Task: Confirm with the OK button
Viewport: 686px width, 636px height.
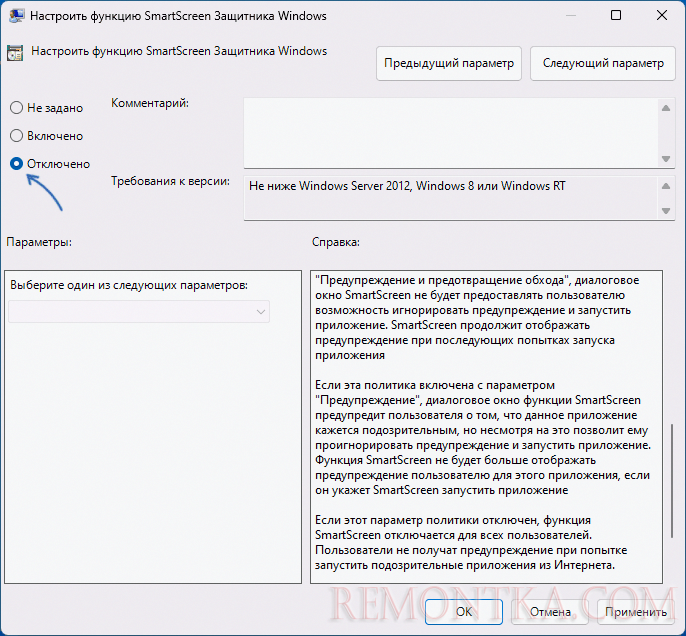Action: pyautogui.click(x=463, y=611)
